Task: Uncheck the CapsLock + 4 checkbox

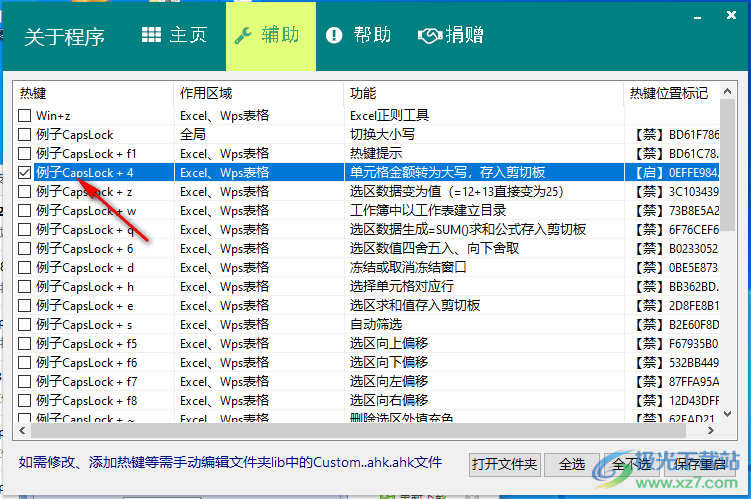Action: [24, 172]
